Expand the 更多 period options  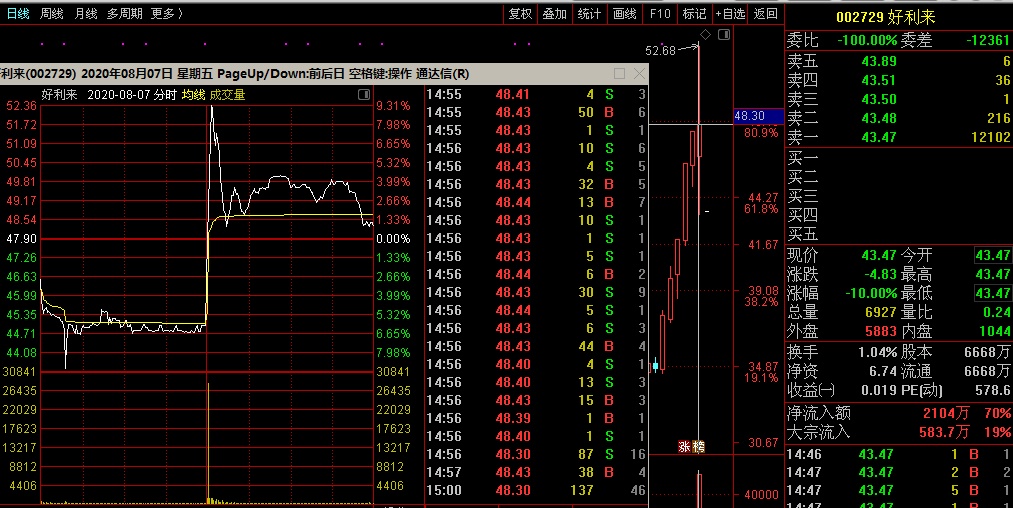pyautogui.click(x=166, y=13)
